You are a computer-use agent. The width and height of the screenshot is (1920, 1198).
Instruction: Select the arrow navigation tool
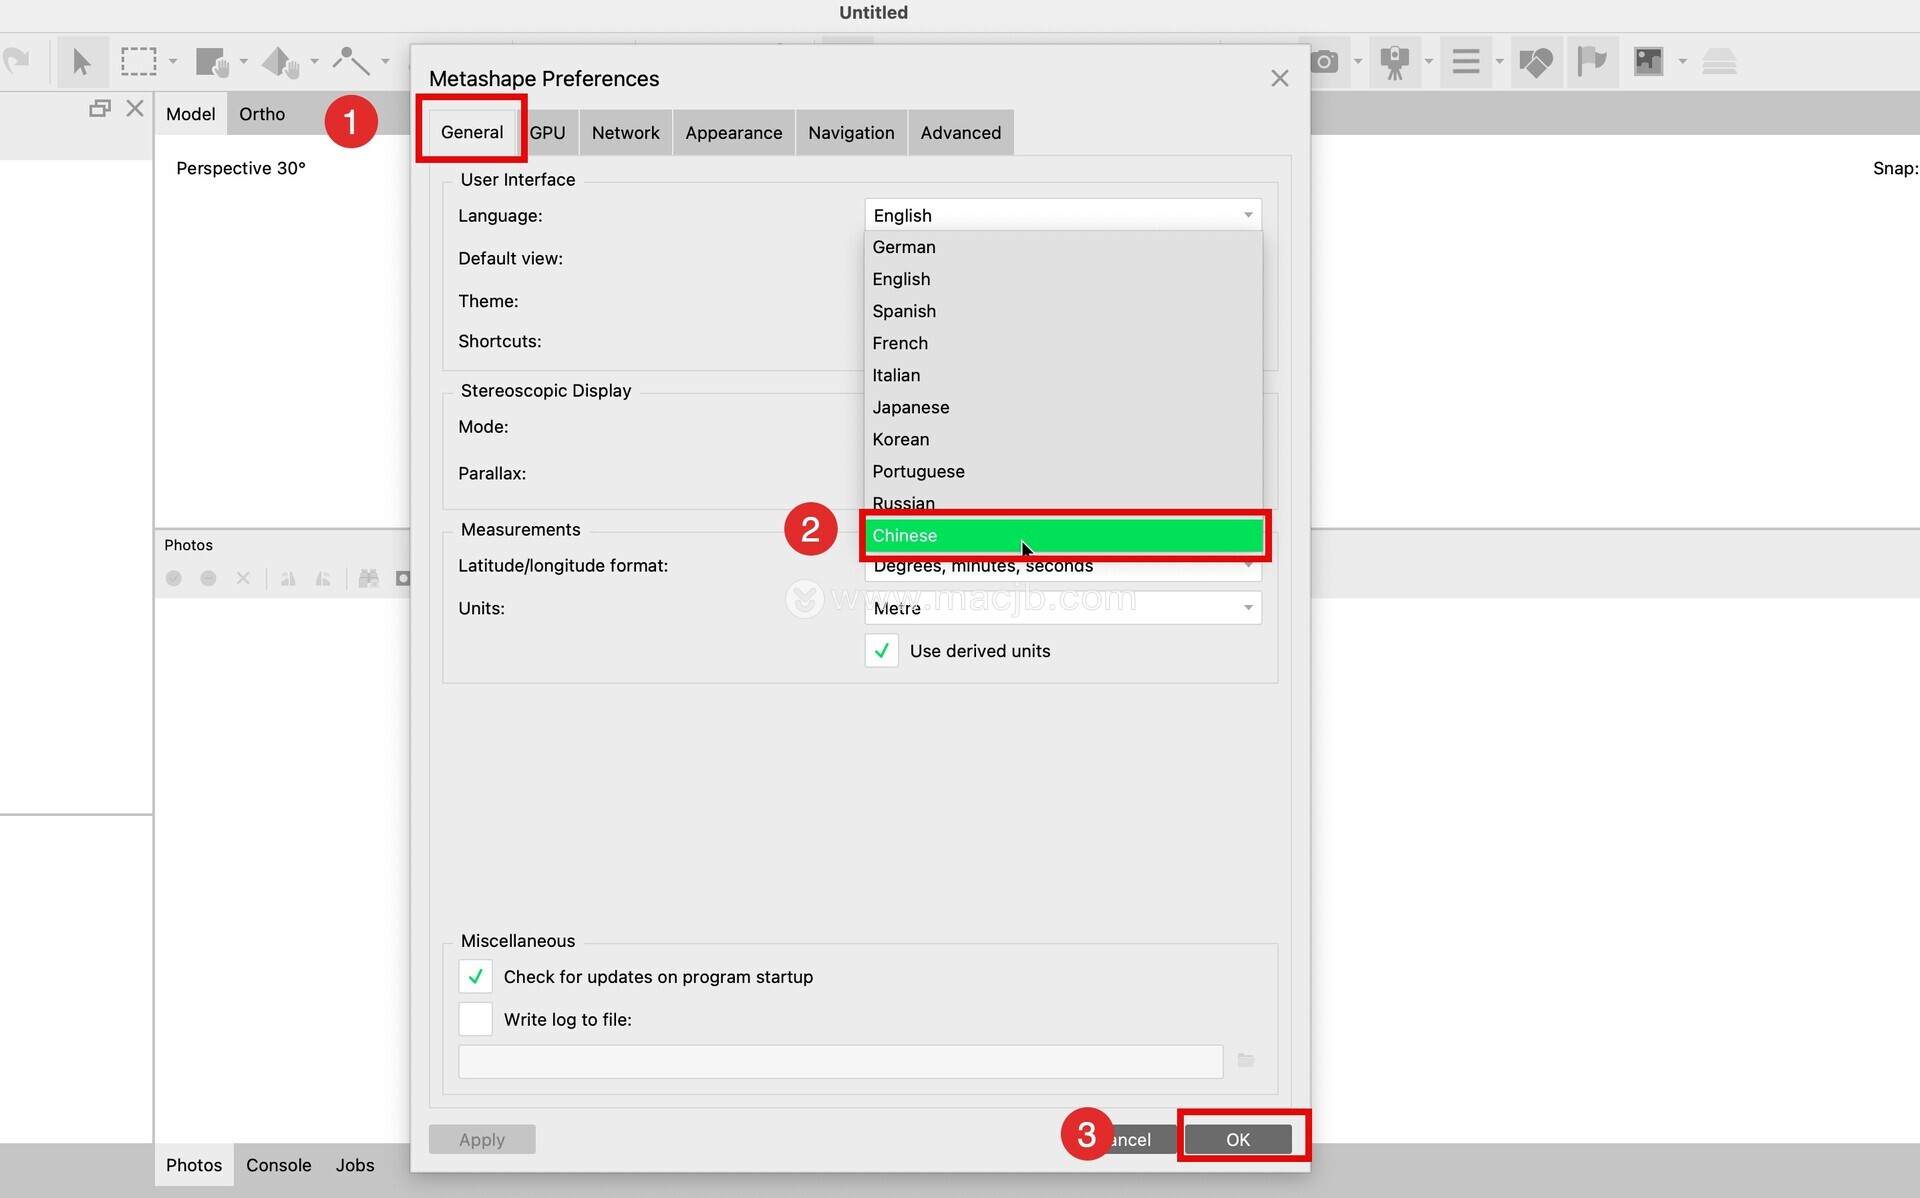(81, 62)
